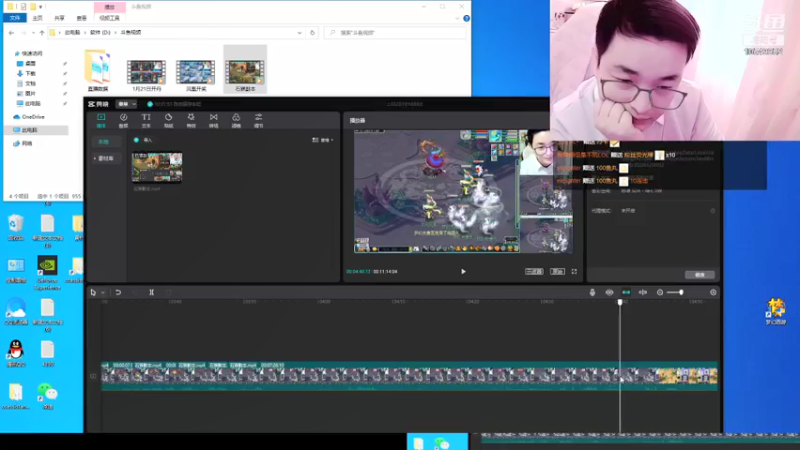Select This PC in navigation pane
Screen dimensions: 800x450
tap(36, 130)
